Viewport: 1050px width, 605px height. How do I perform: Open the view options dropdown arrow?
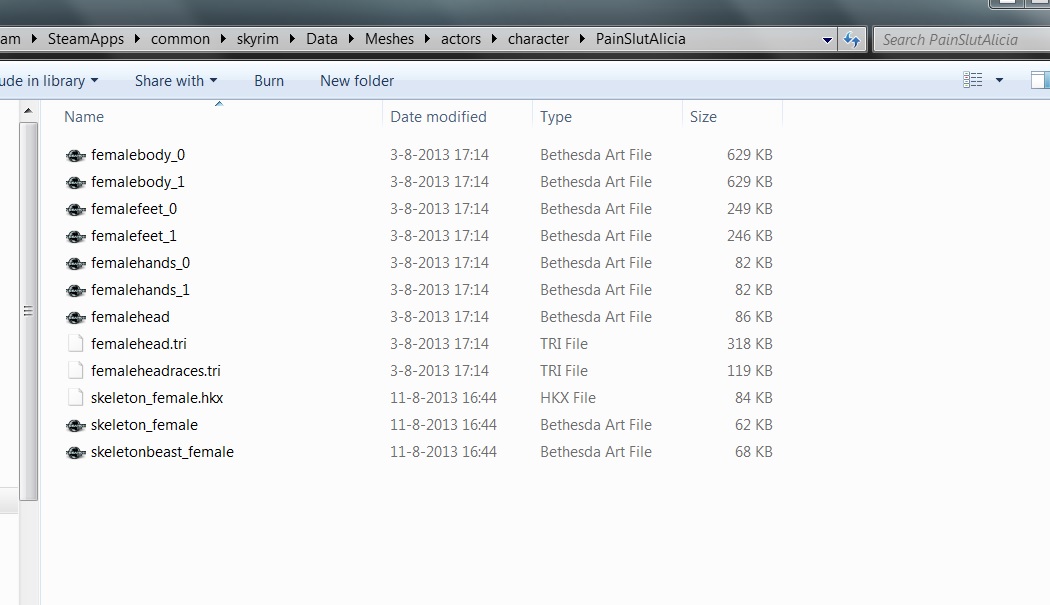(999, 80)
